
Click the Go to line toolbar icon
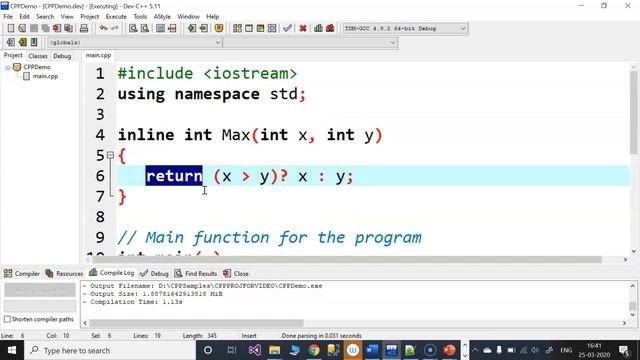click(172, 28)
